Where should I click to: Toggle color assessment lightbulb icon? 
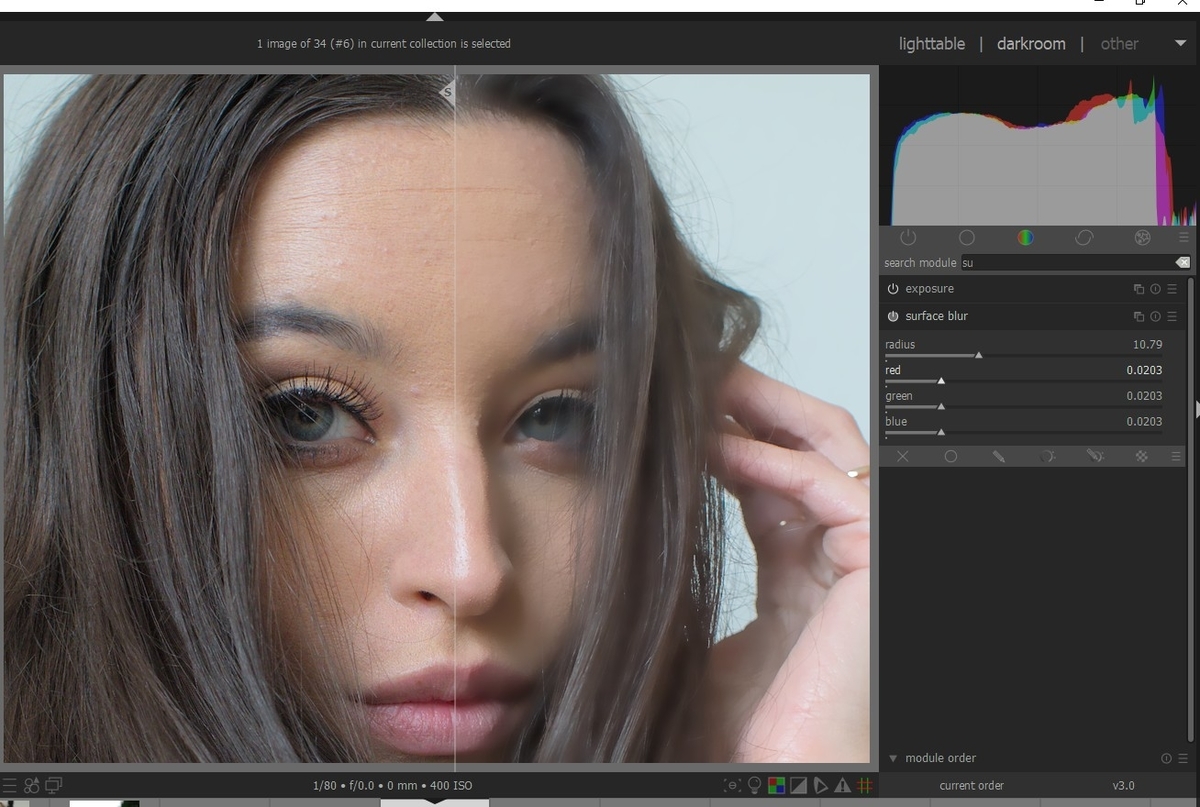coord(755,786)
